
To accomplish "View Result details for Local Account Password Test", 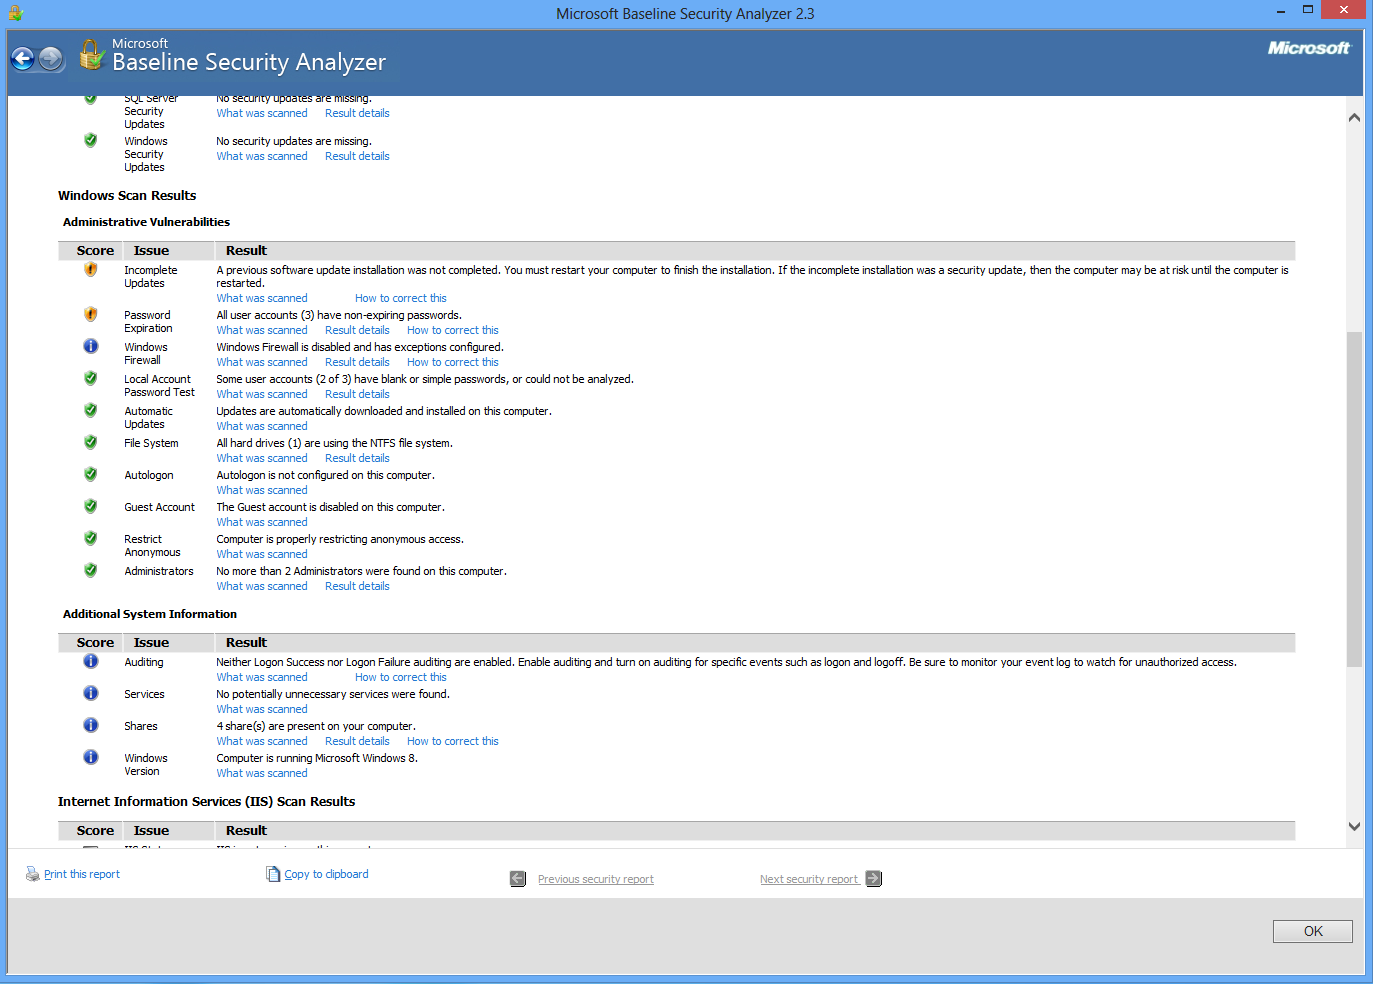I will click(357, 394).
